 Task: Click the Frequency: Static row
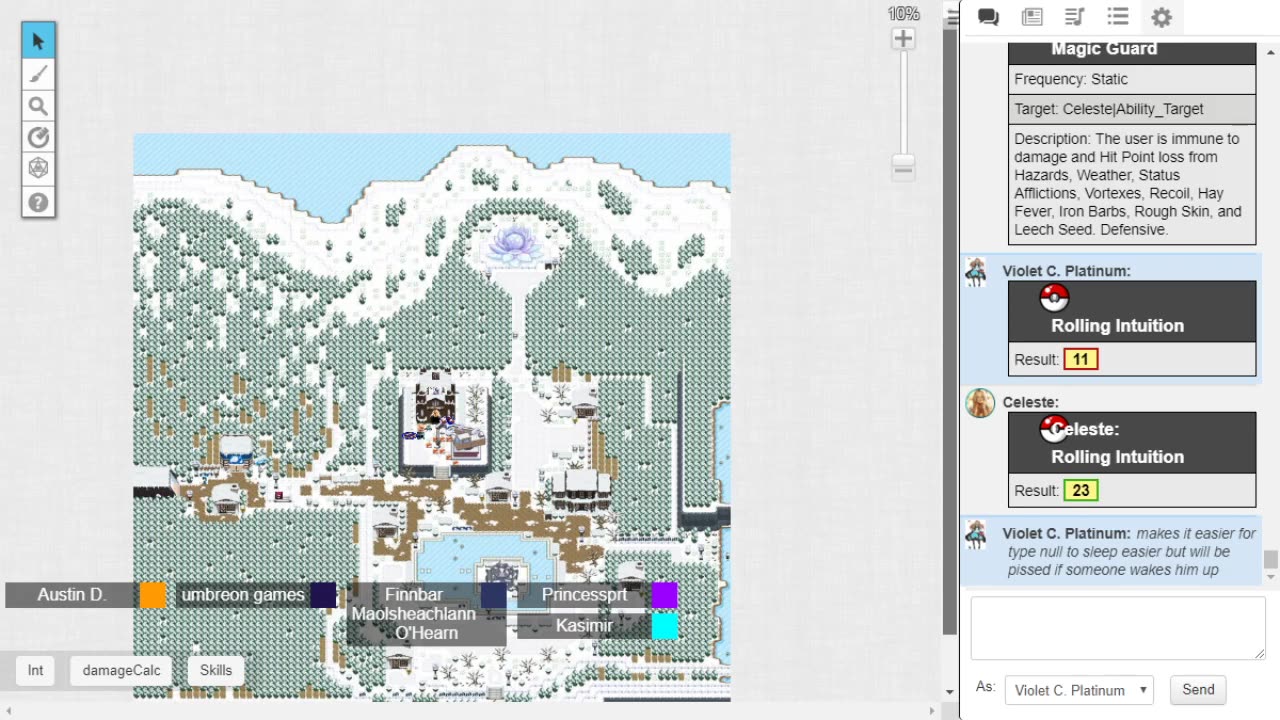click(1132, 79)
